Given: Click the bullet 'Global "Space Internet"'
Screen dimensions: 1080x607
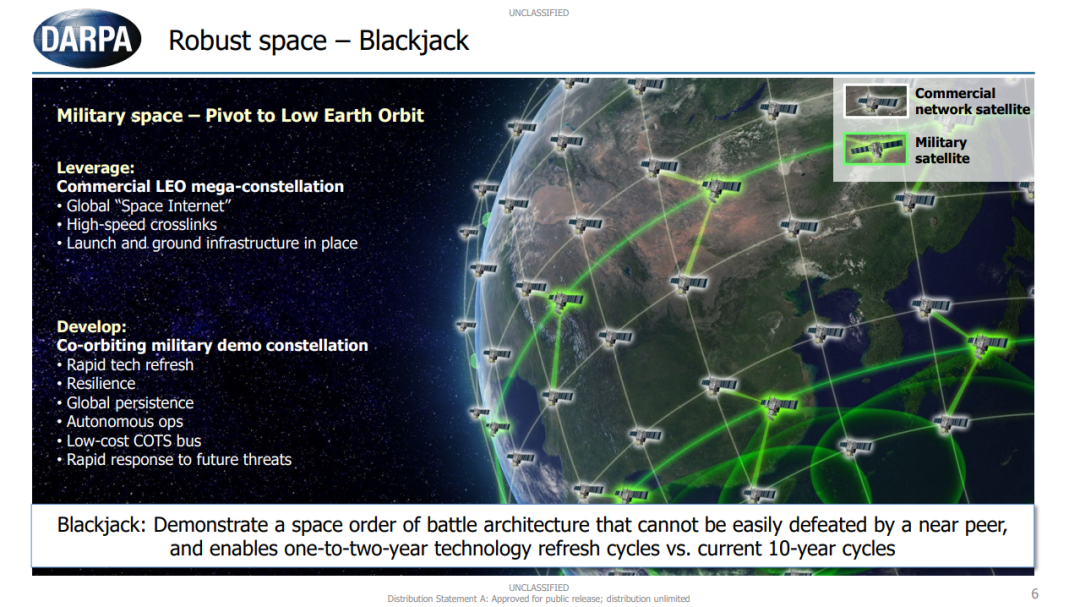Looking at the screenshot, I should click(x=148, y=205).
